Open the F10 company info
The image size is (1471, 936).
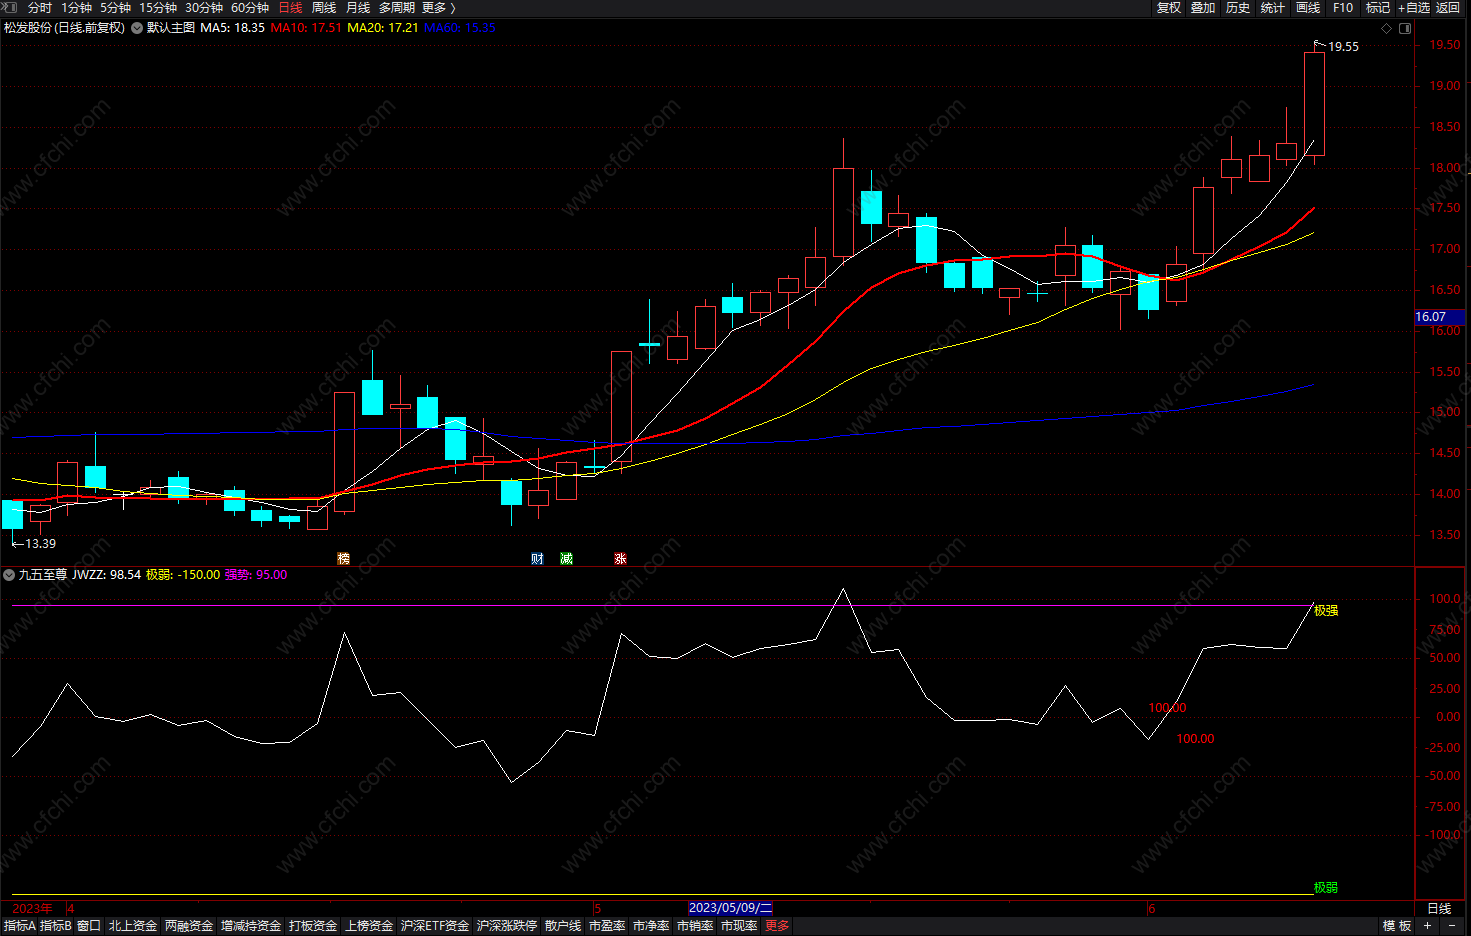pyautogui.click(x=1343, y=8)
